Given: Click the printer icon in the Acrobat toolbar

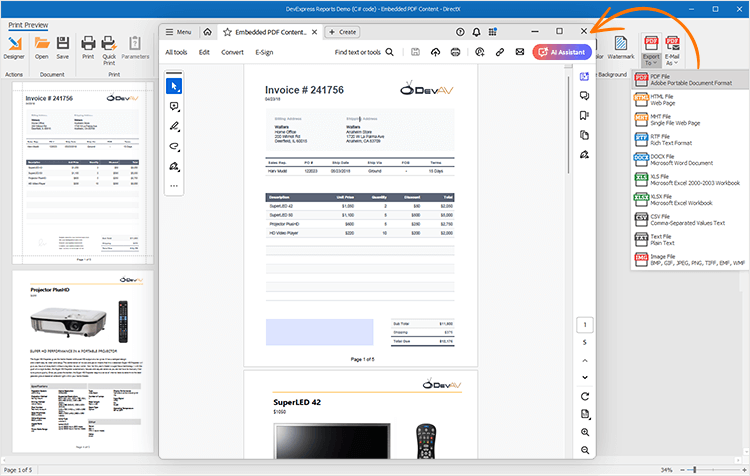Looking at the screenshot, I should coord(456,51).
